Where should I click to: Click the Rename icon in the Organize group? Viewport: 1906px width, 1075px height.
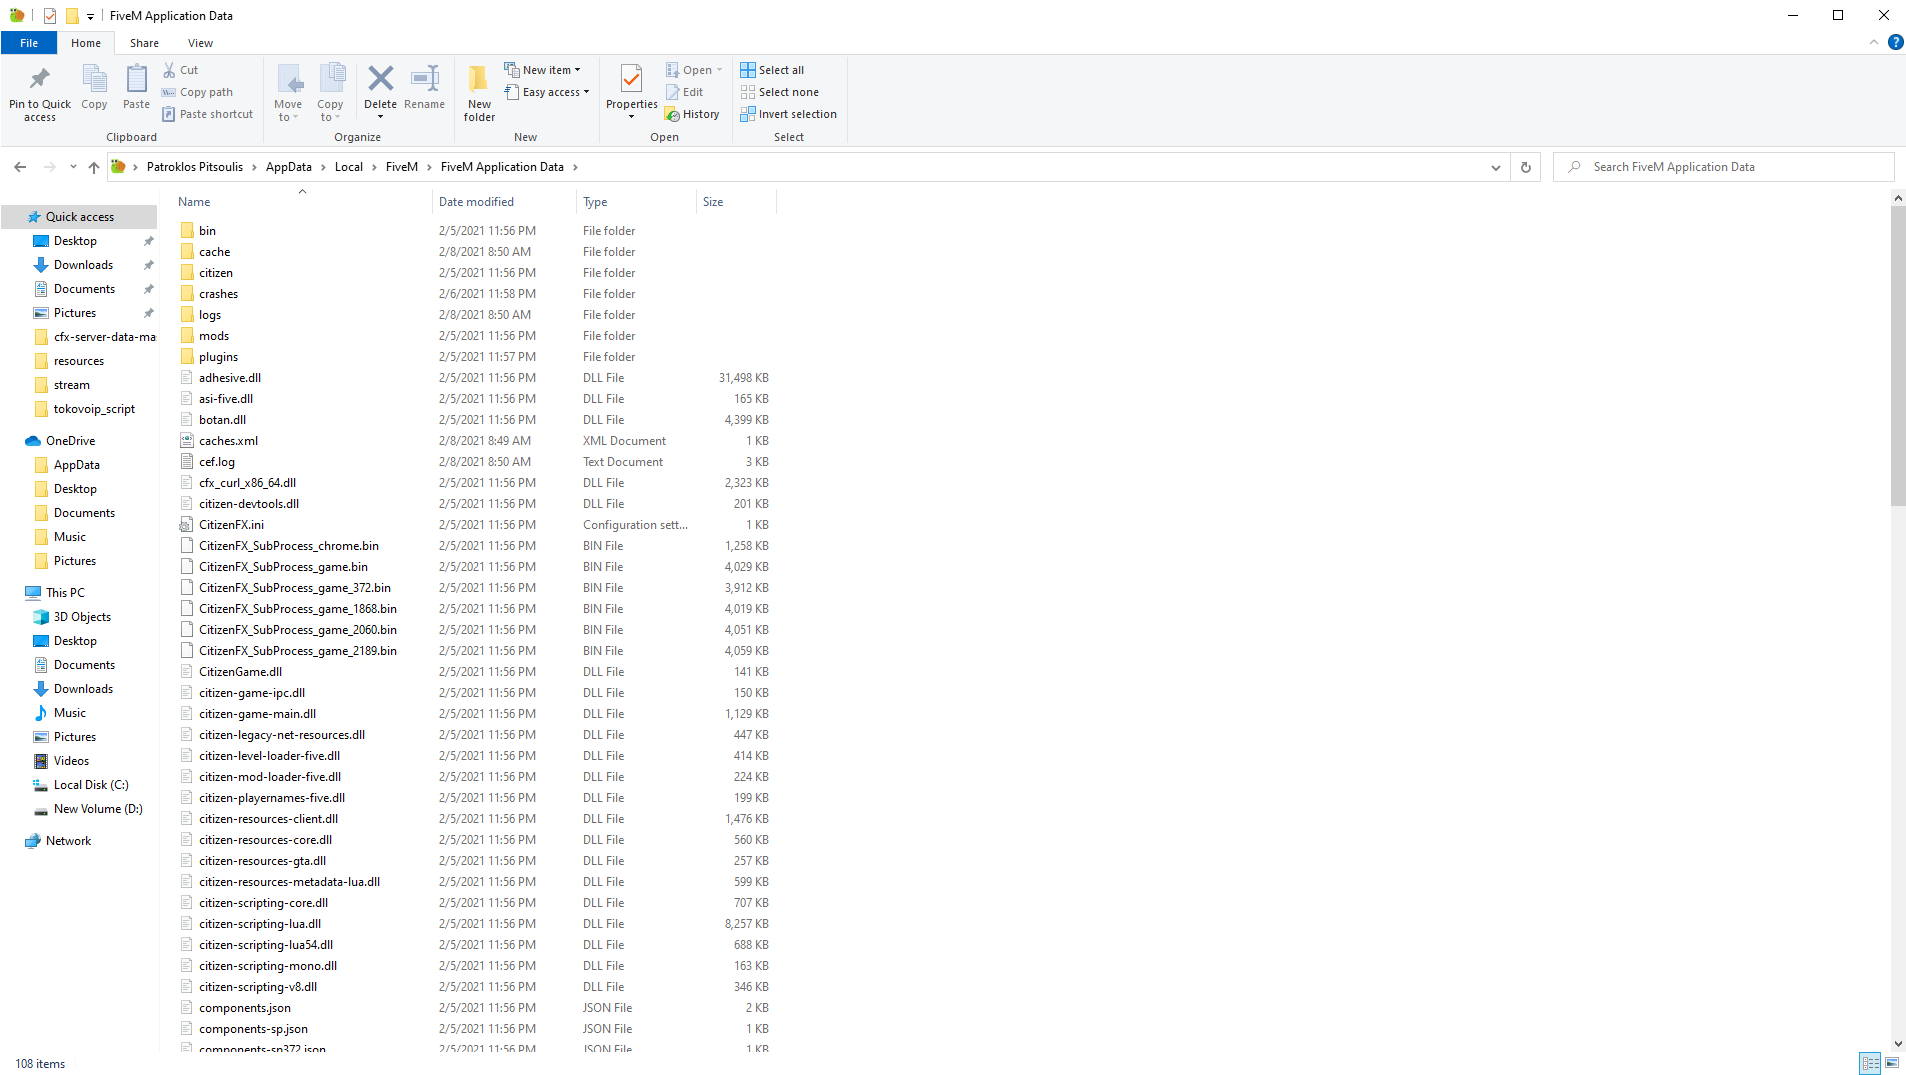425,80
